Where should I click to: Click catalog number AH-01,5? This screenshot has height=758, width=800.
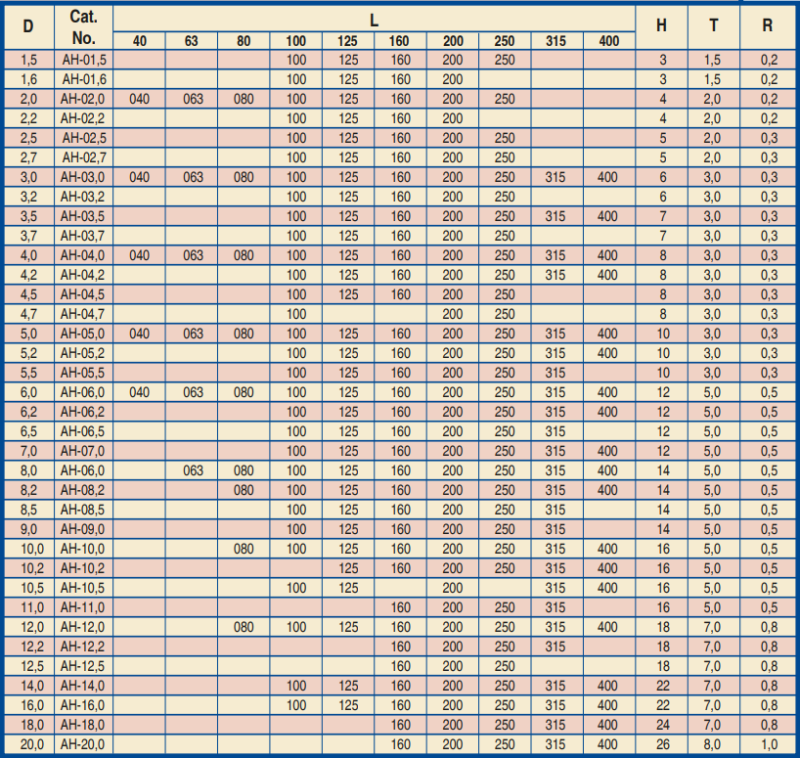pyautogui.click(x=83, y=61)
